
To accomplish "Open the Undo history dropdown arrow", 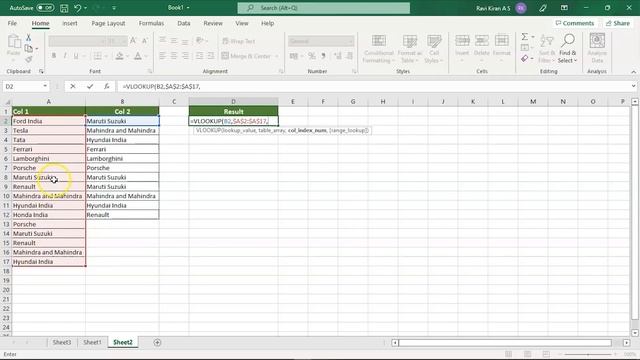I will click(85, 8).
